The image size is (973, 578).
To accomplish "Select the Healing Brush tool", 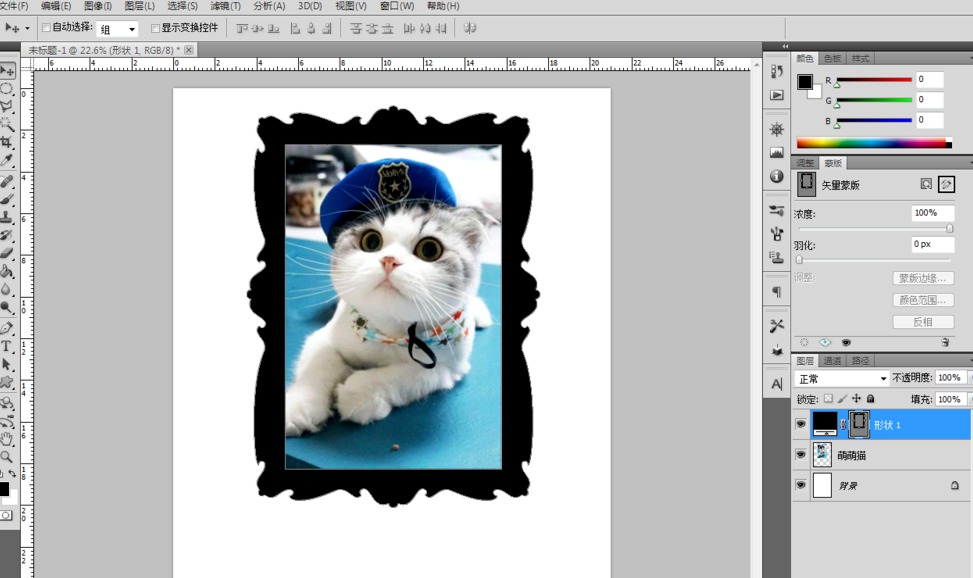I will pos(7,181).
